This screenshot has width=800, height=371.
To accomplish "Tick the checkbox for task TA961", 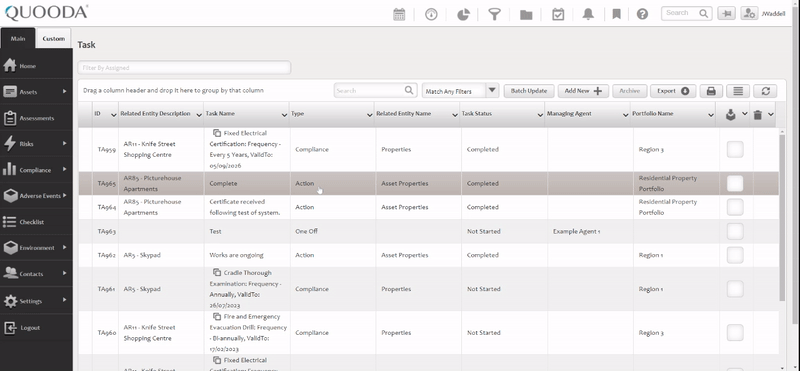I will click(x=735, y=289).
